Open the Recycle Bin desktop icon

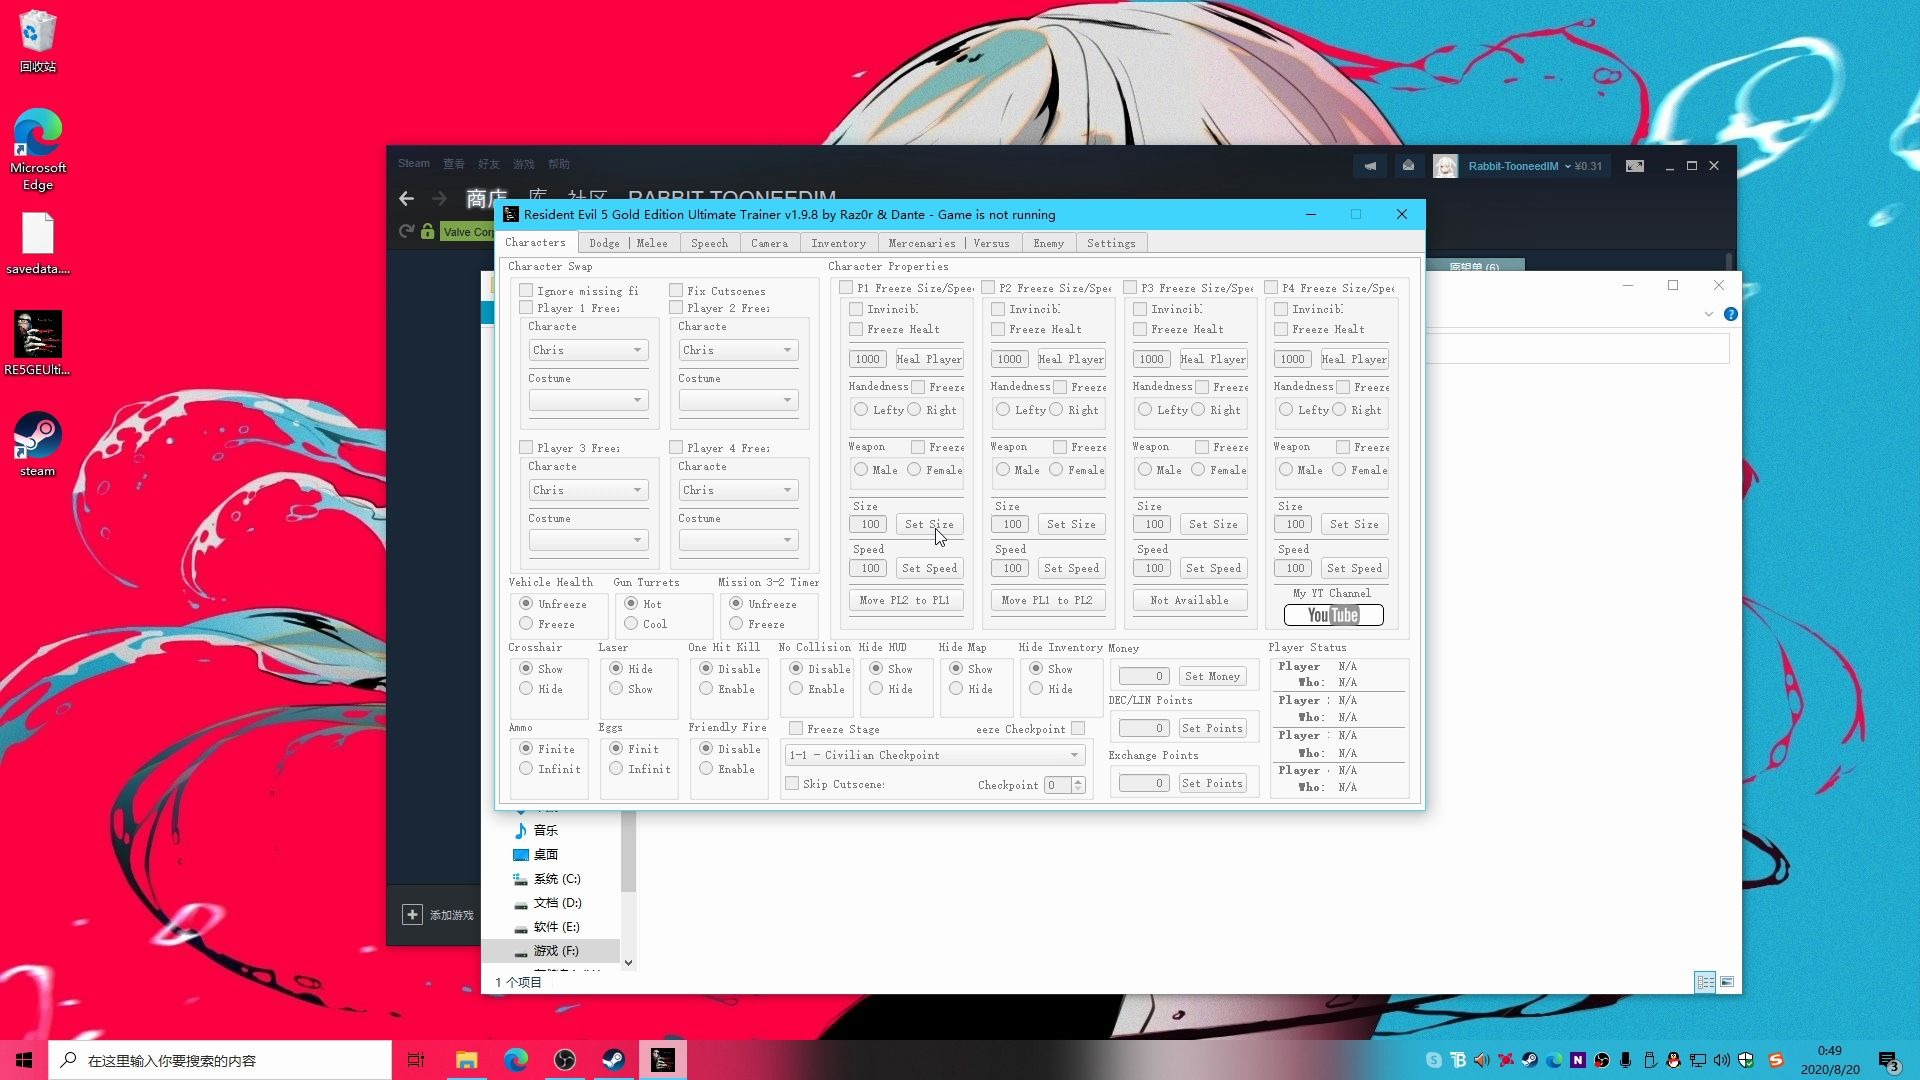tap(38, 41)
